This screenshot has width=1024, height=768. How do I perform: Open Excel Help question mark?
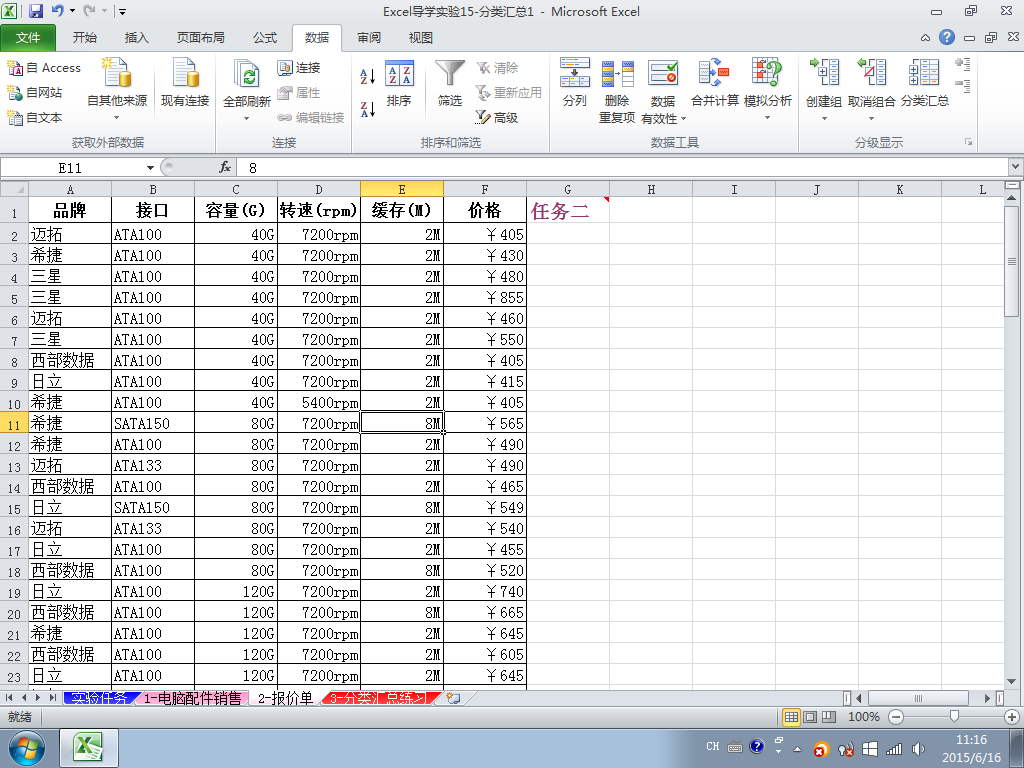[947, 37]
